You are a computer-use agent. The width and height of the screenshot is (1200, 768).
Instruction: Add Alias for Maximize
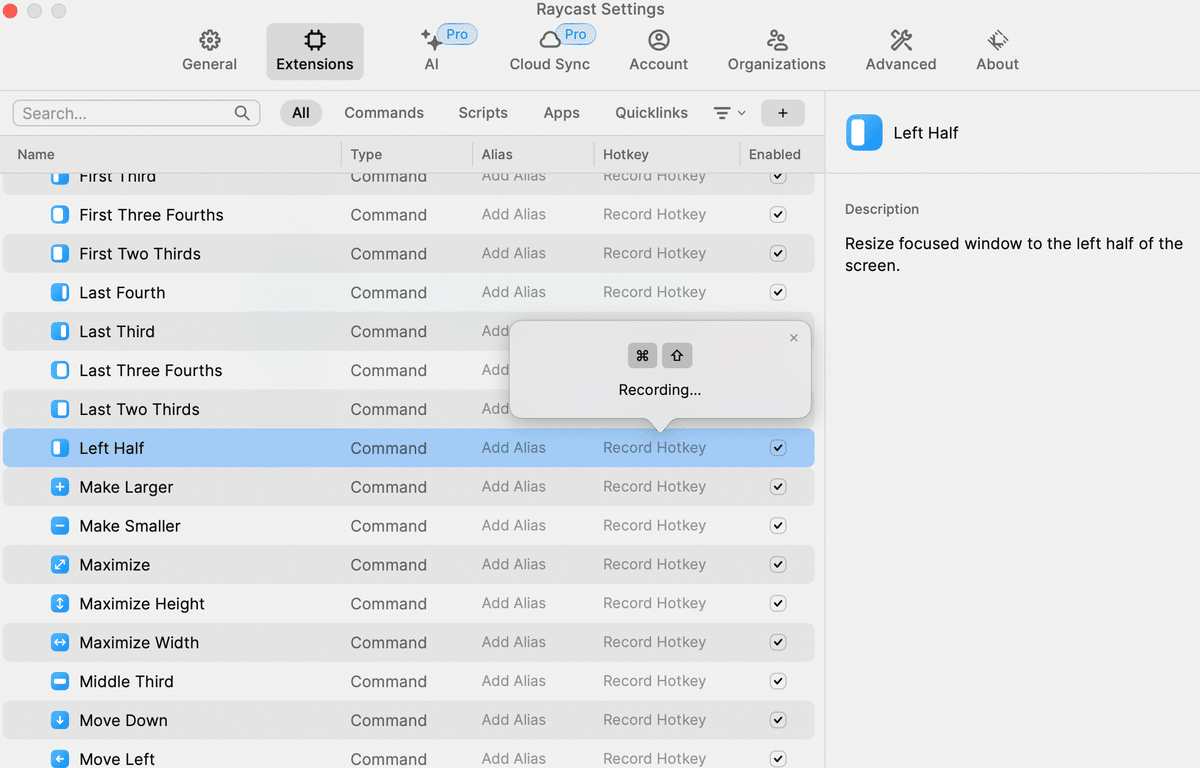[514, 564]
